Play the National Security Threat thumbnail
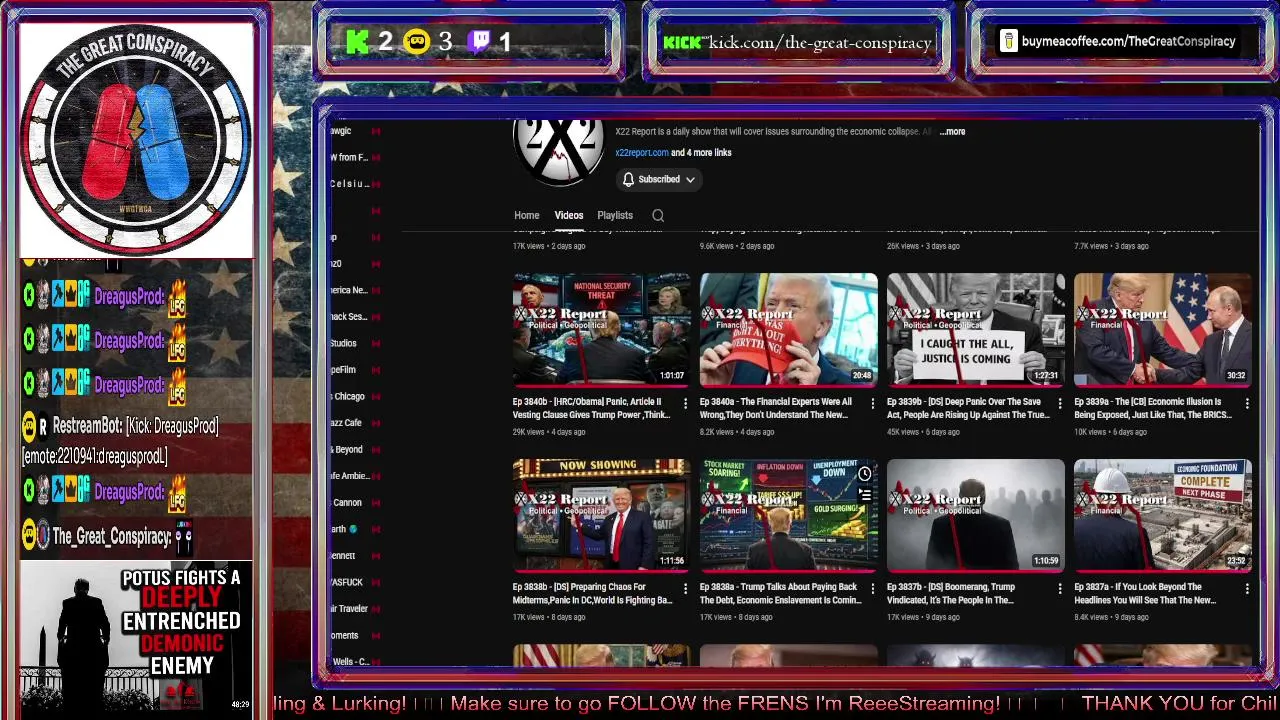 pos(601,329)
